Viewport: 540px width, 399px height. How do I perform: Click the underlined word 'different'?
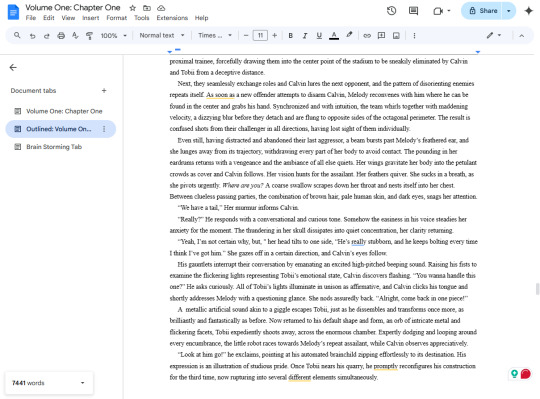point(300,377)
